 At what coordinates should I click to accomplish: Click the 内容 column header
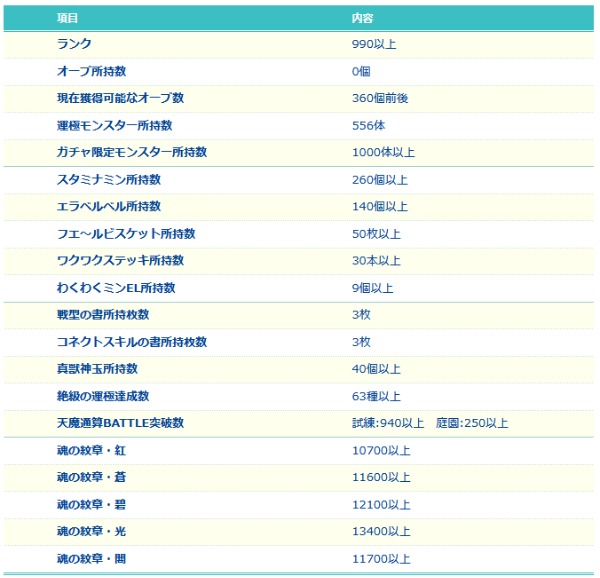[362, 18]
